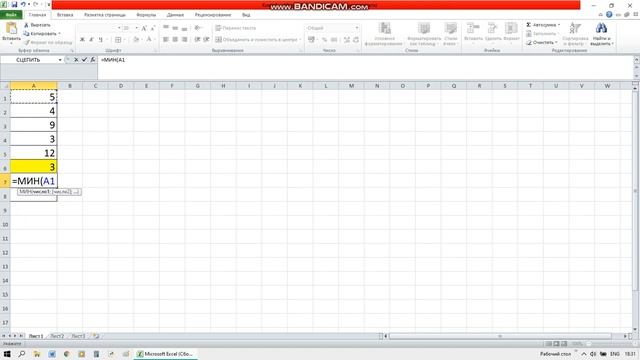Click Merge and Center button
Image resolution: width=640 pixels, height=360 pixels.
(x=256, y=40)
